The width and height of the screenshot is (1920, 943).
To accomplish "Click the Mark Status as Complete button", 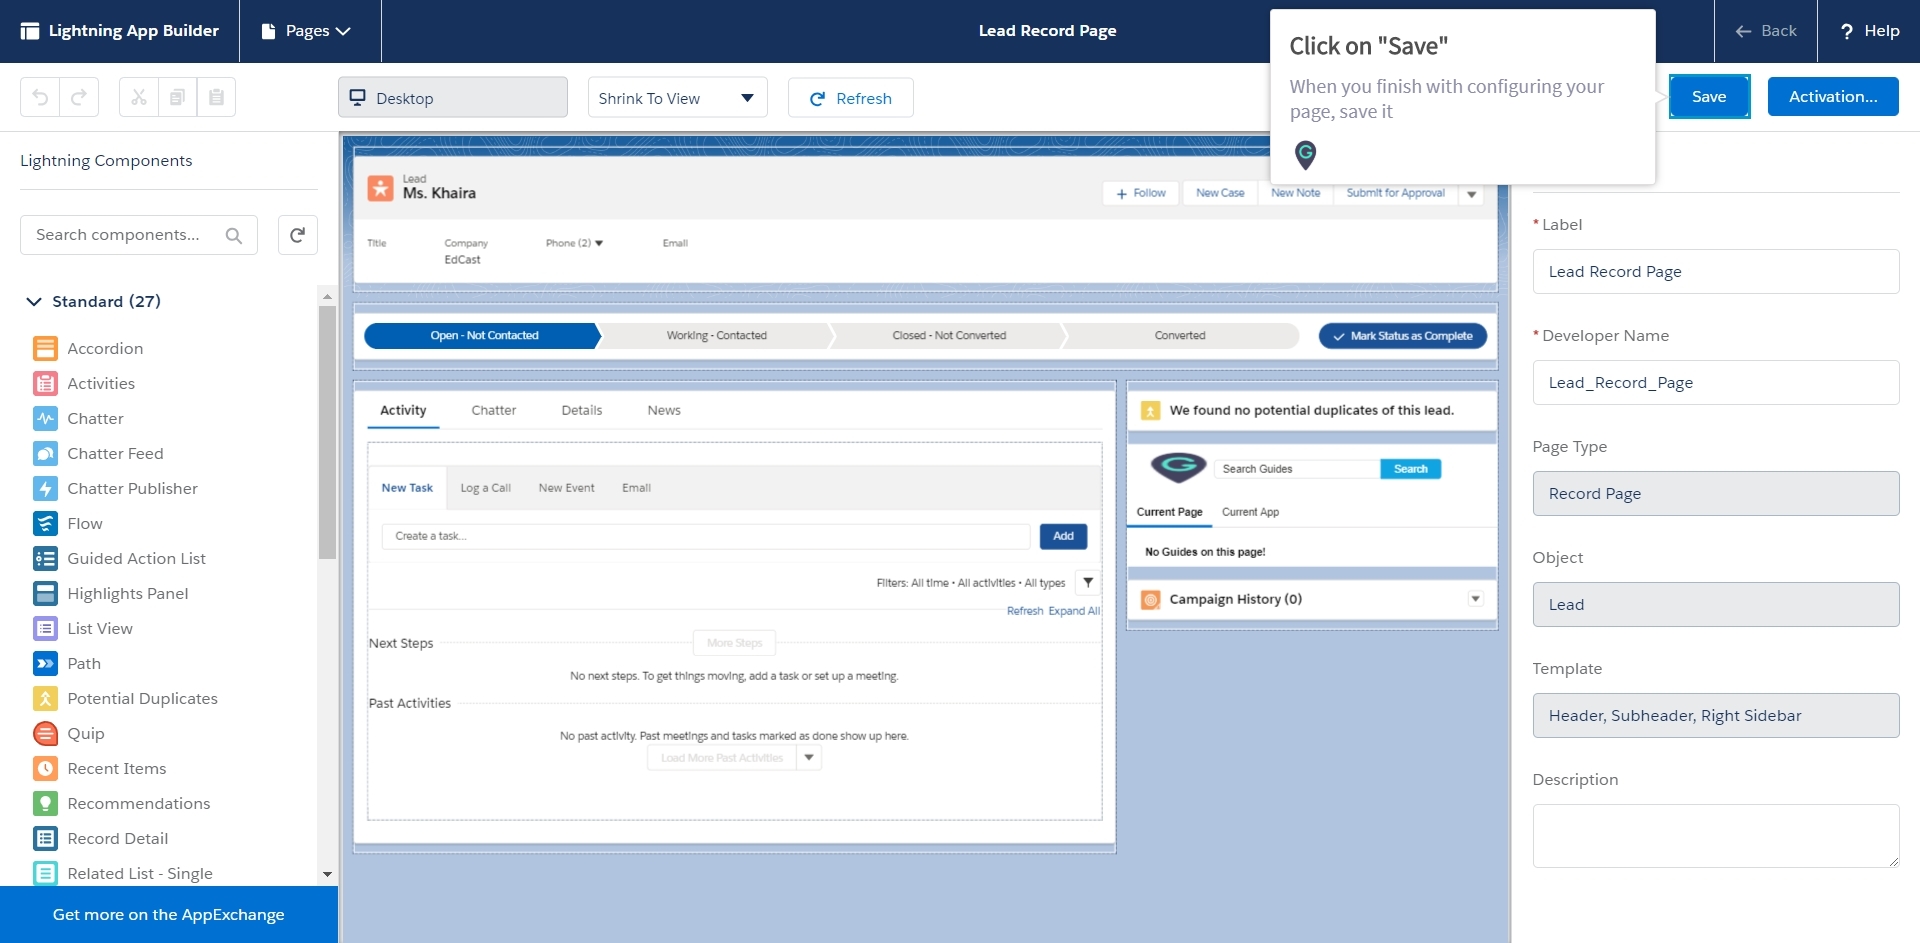I will pyautogui.click(x=1402, y=336).
